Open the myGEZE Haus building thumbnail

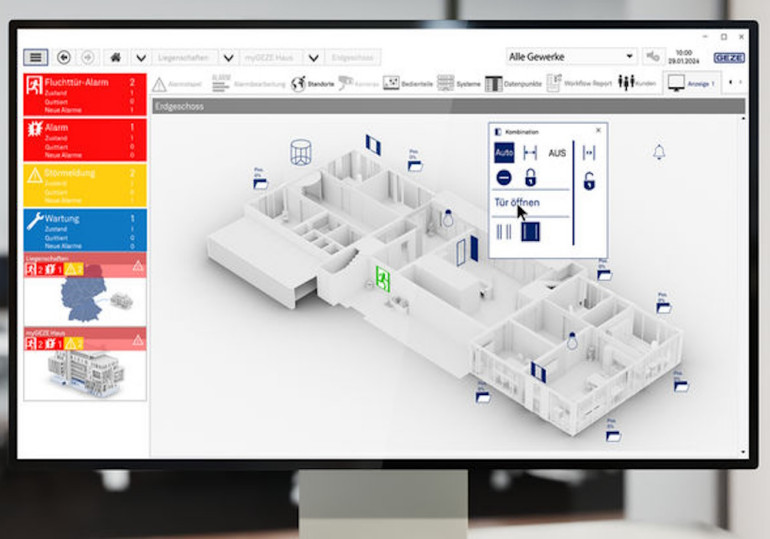coord(84,371)
